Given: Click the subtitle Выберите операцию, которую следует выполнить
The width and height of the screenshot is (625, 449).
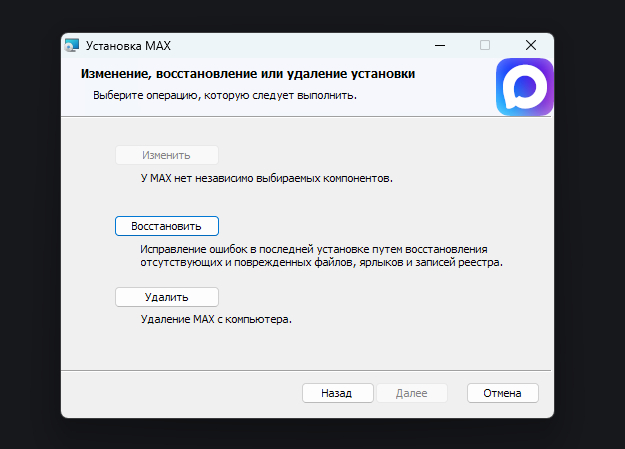Looking at the screenshot, I should pos(225,96).
